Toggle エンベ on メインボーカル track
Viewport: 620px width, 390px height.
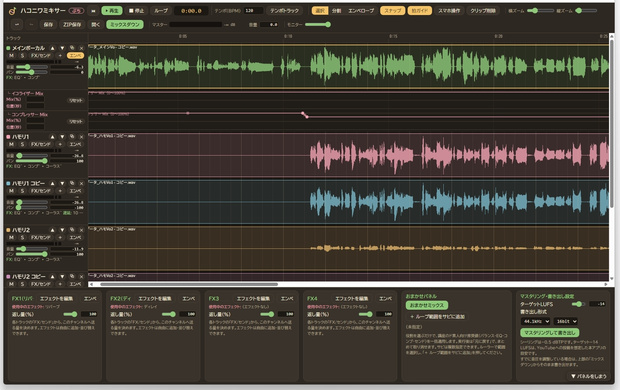pyautogui.click(x=75, y=56)
